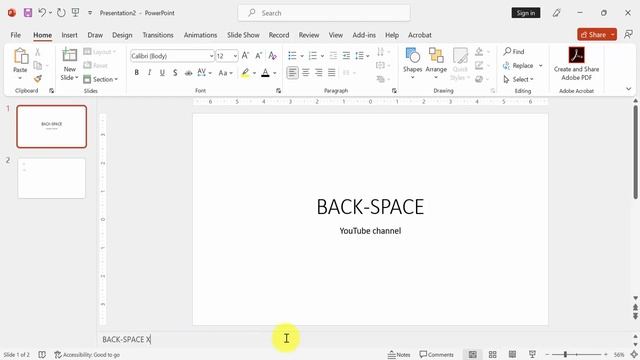Click the Format Painter icon

(x=38, y=79)
